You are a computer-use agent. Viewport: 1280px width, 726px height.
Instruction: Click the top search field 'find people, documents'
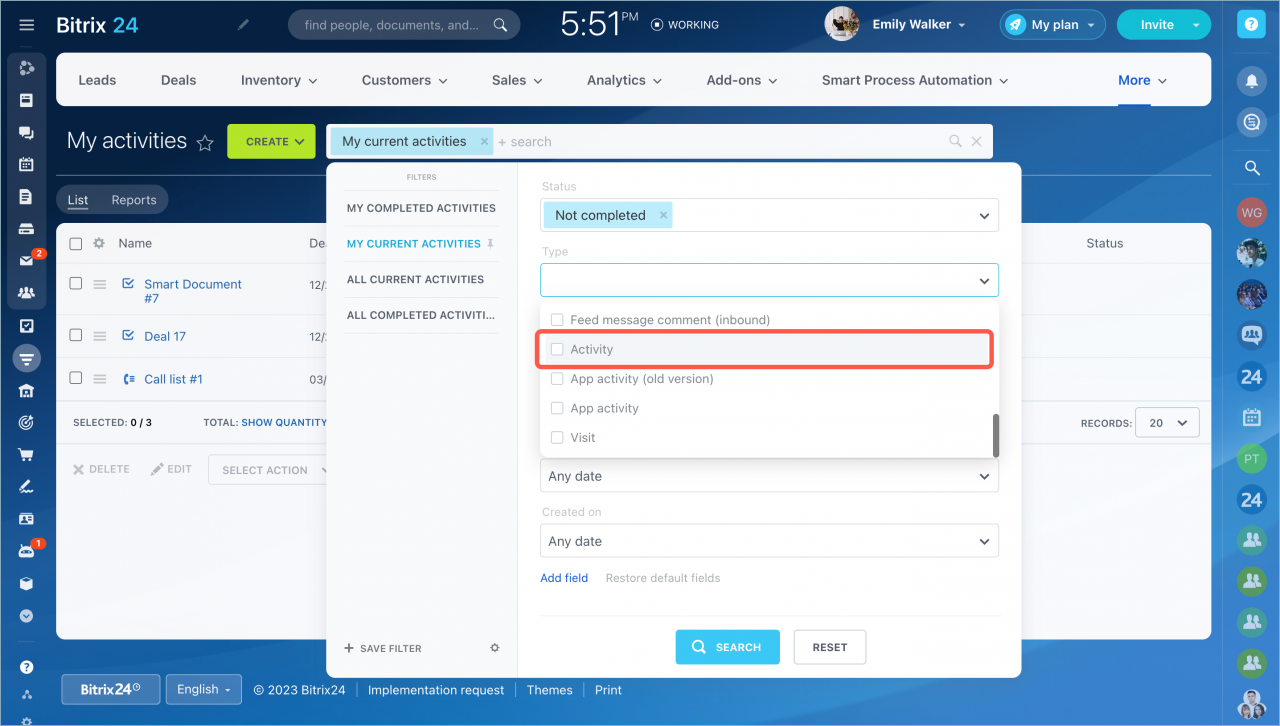point(404,25)
